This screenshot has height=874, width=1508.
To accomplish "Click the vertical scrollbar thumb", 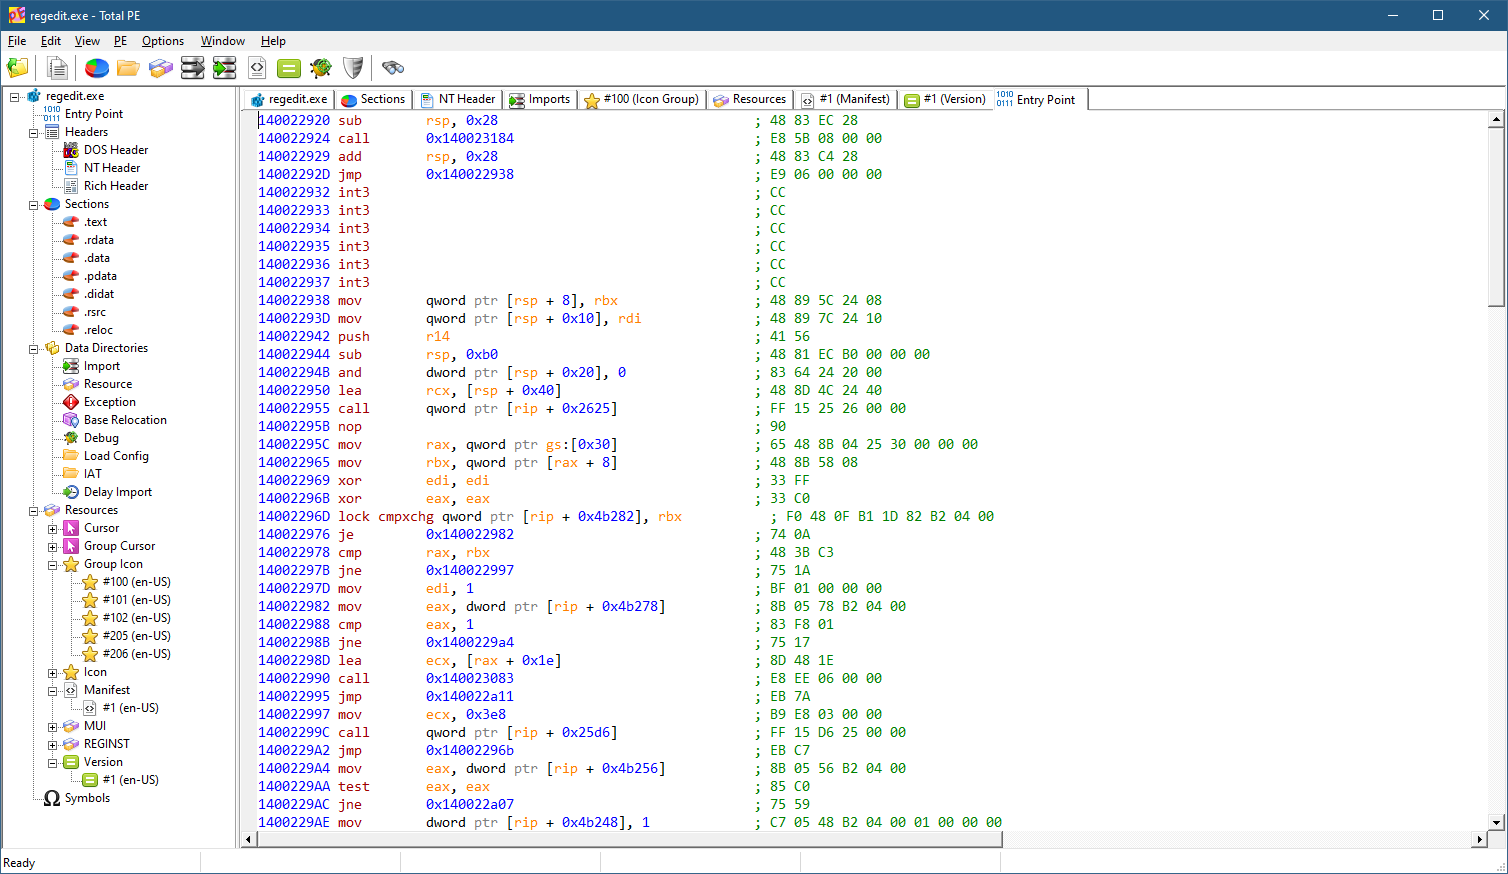I will tap(1496, 217).
